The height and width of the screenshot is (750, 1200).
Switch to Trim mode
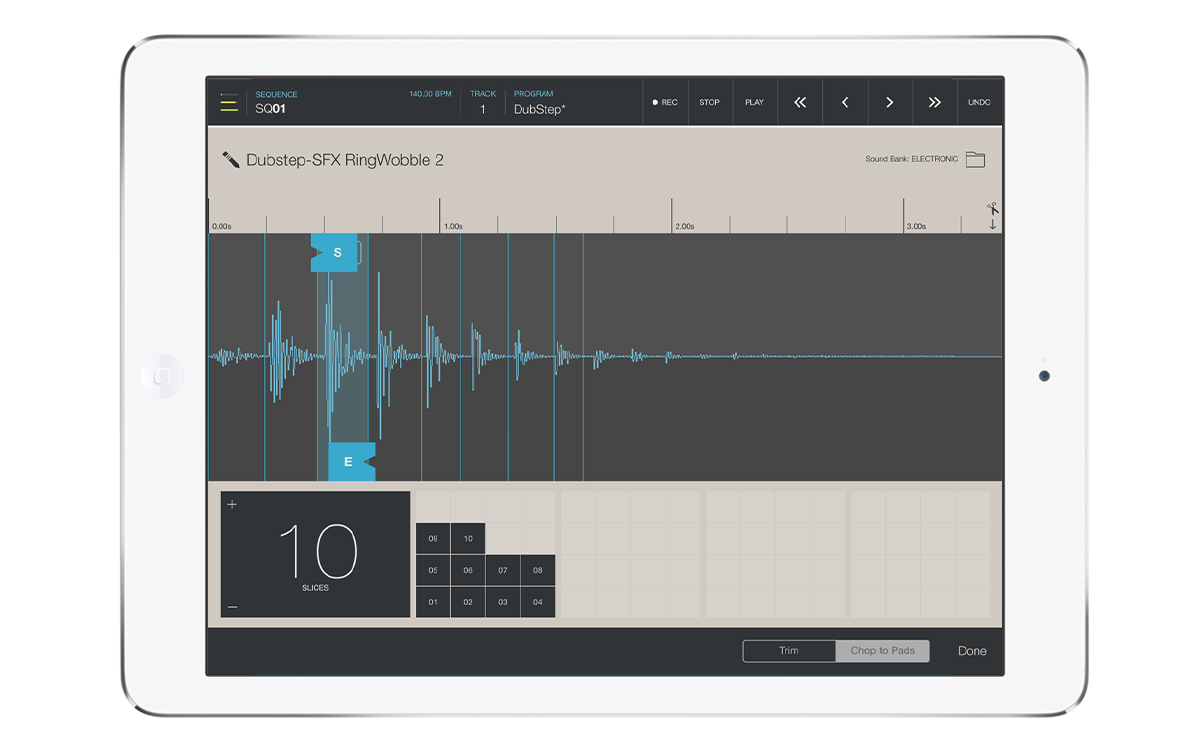coord(789,651)
